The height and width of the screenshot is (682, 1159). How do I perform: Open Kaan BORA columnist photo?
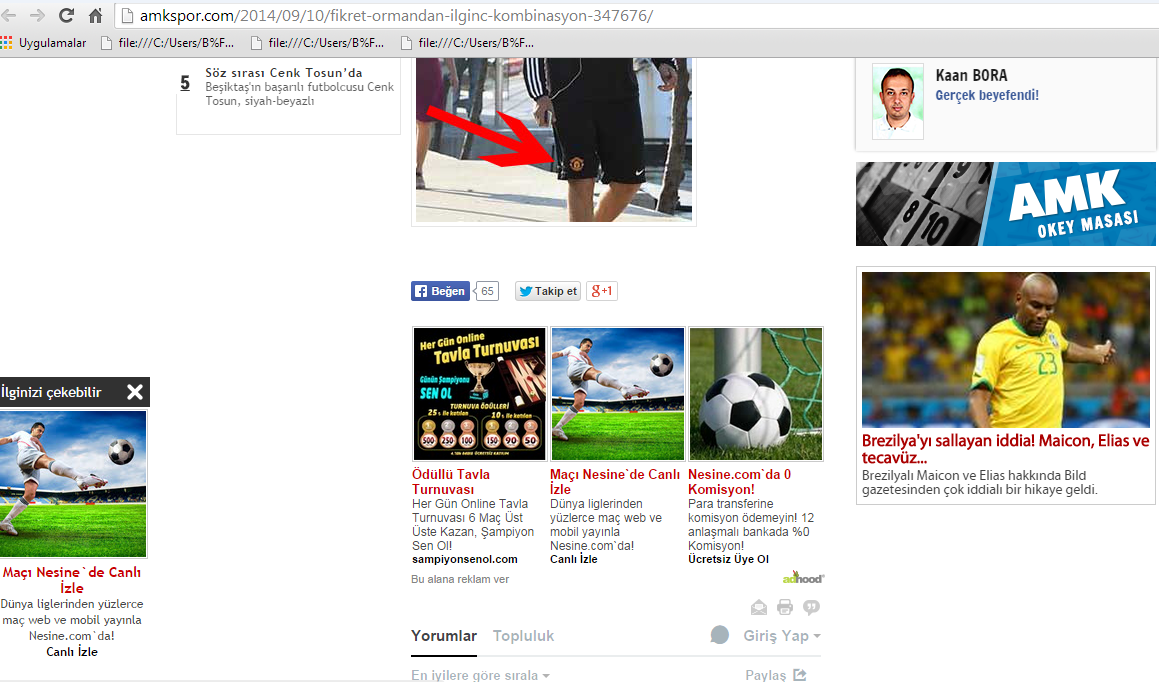pos(897,101)
